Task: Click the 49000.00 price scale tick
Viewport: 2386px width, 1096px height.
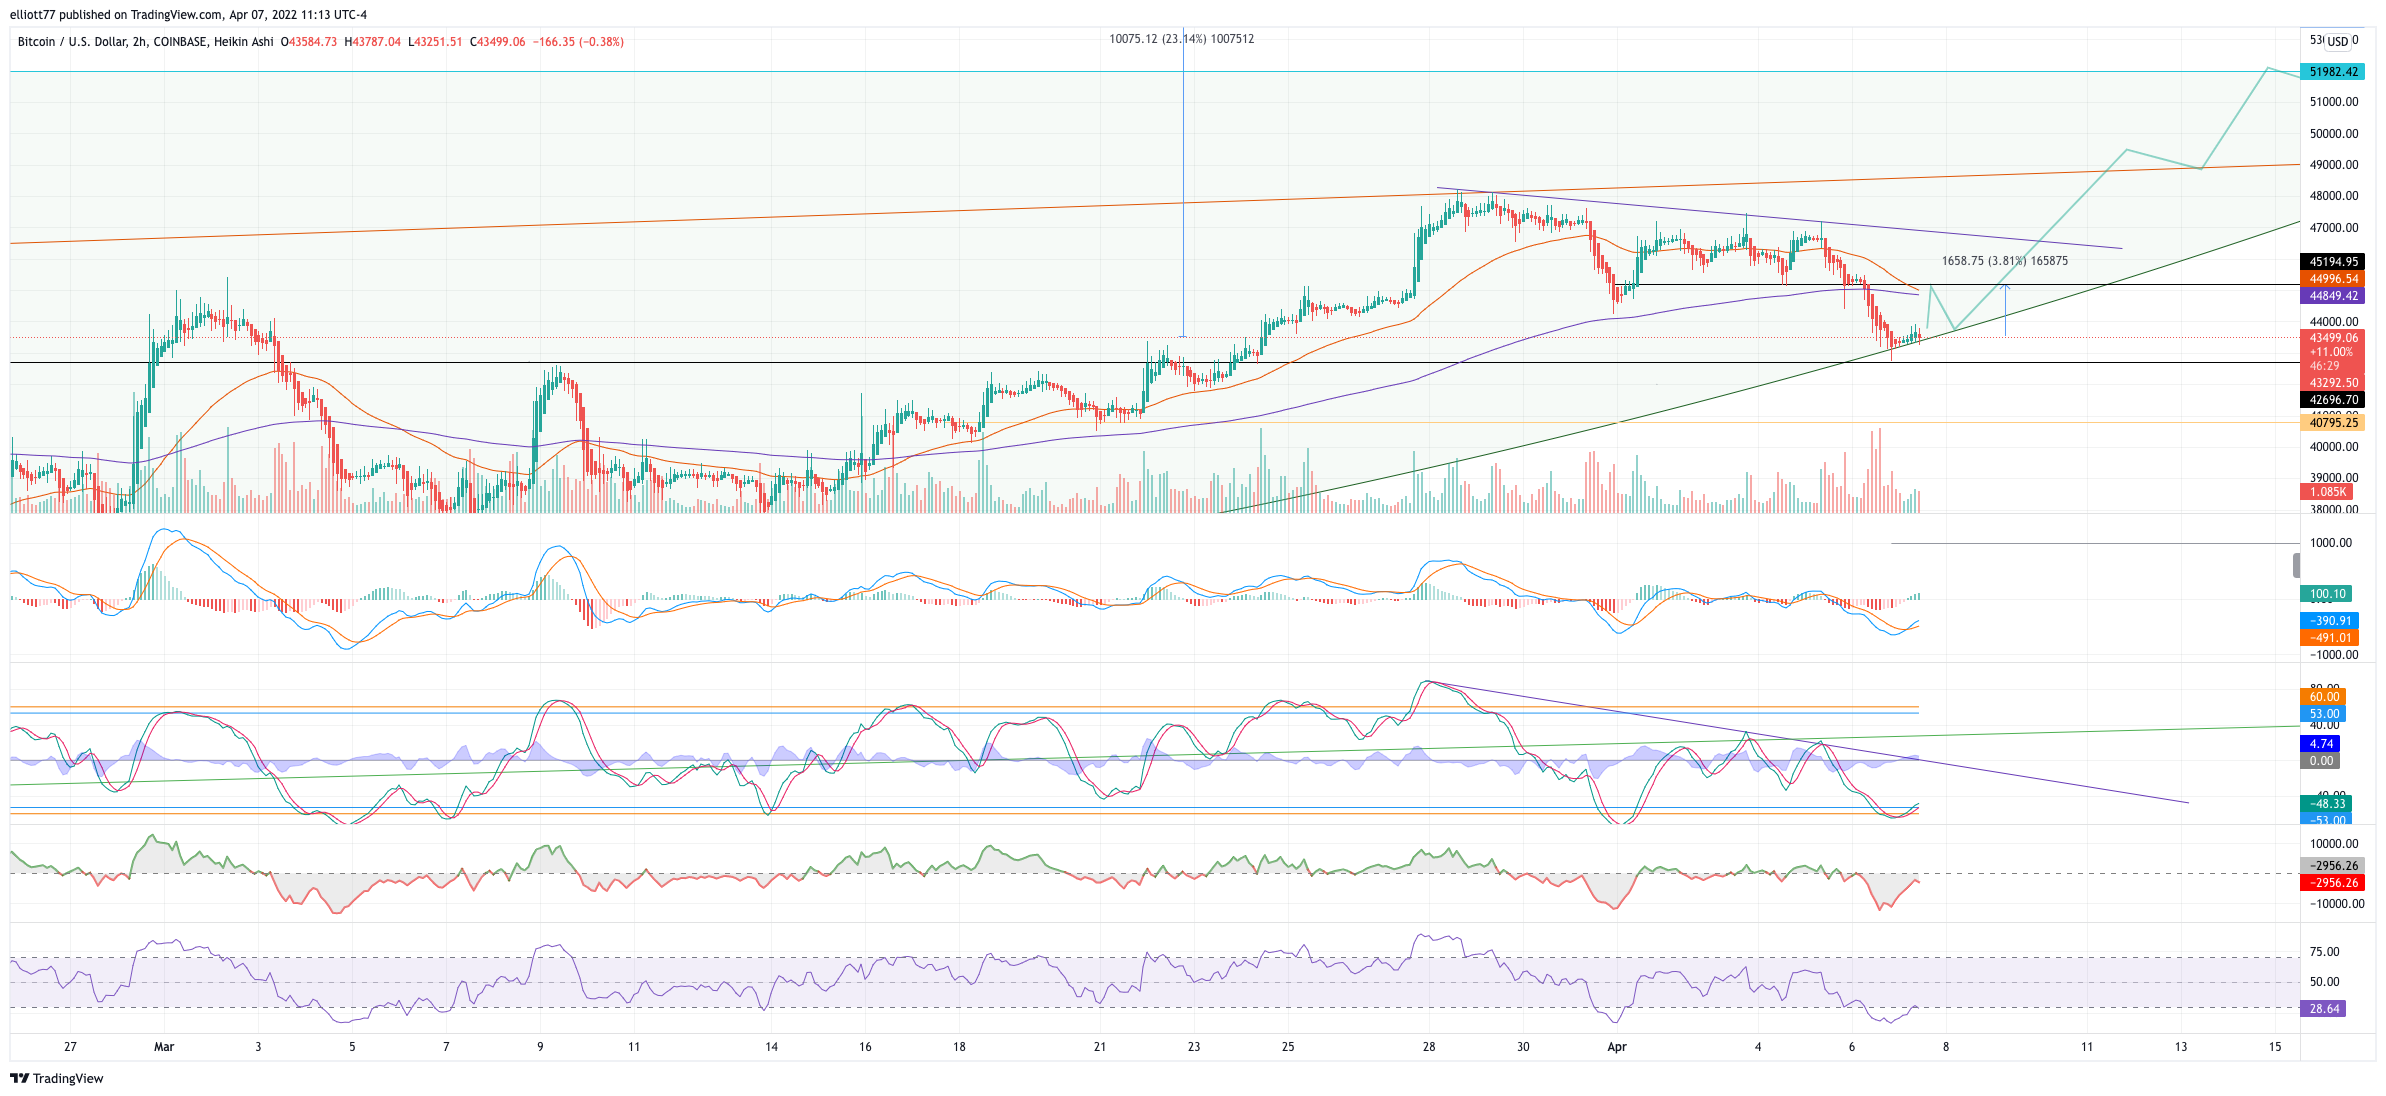Action: pos(2334,165)
